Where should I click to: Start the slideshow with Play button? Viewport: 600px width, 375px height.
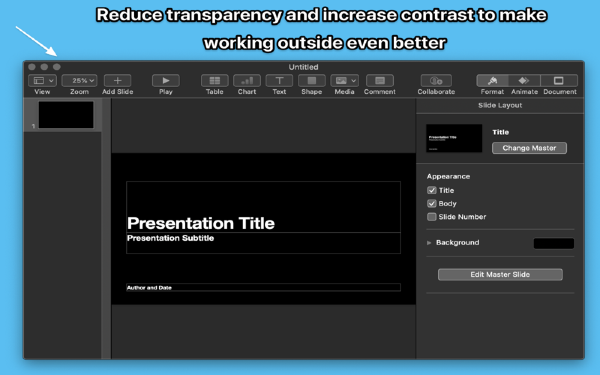(166, 81)
